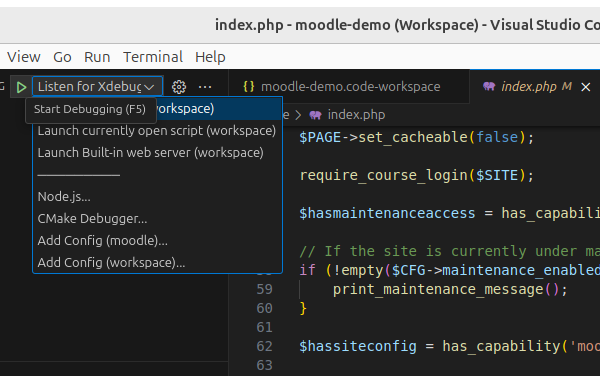
Task: Open the Help menu
Action: [x=210, y=57]
